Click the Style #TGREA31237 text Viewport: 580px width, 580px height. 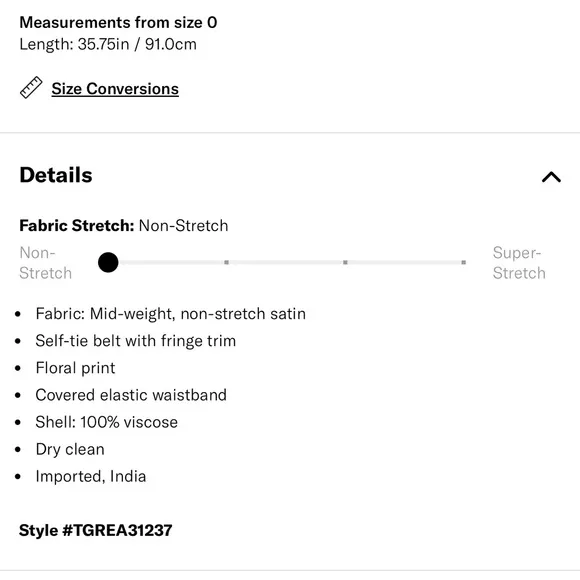95,530
